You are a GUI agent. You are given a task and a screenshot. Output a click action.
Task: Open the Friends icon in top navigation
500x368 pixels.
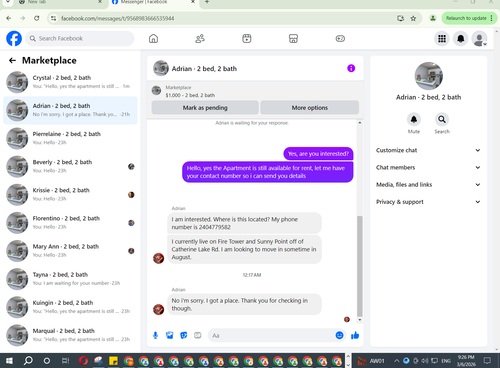click(200, 39)
